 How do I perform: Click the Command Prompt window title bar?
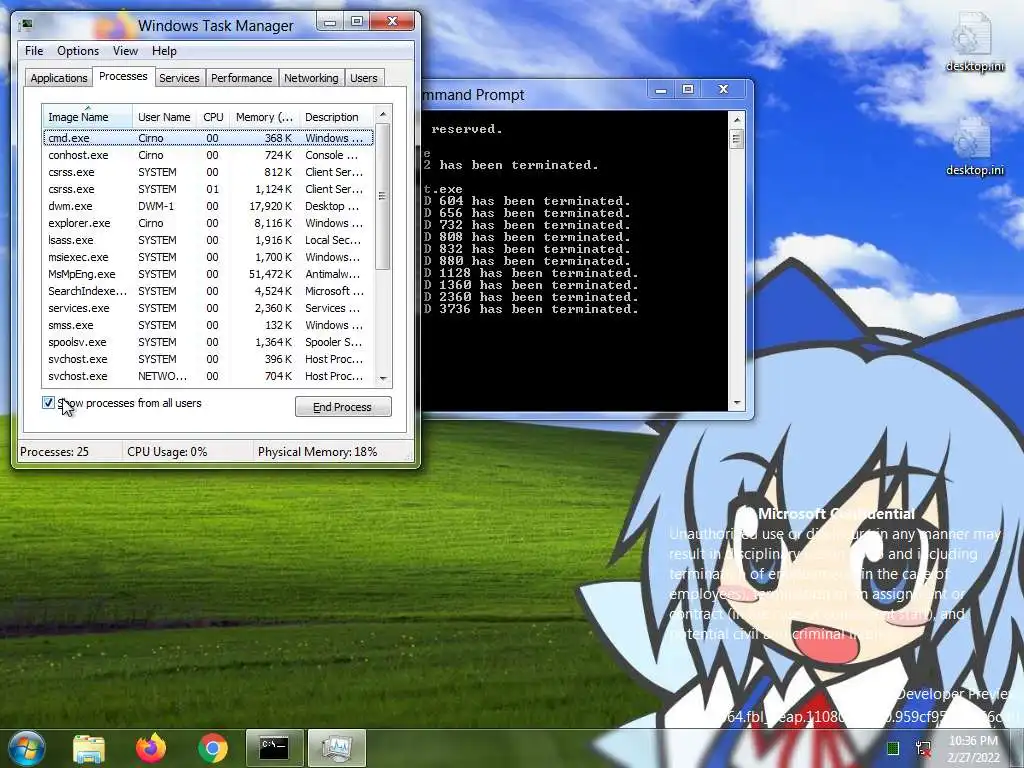pyautogui.click(x=536, y=95)
